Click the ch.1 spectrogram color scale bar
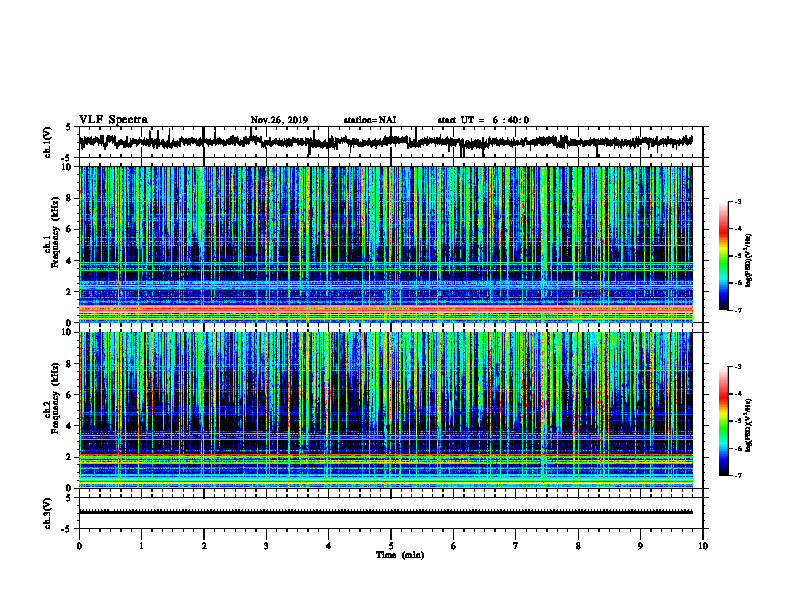The height and width of the screenshot is (612, 792). click(723, 256)
